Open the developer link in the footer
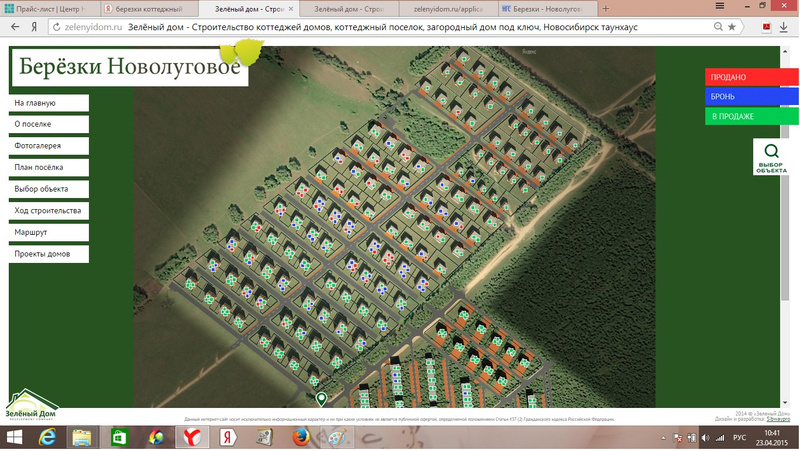 [x=779, y=419]
